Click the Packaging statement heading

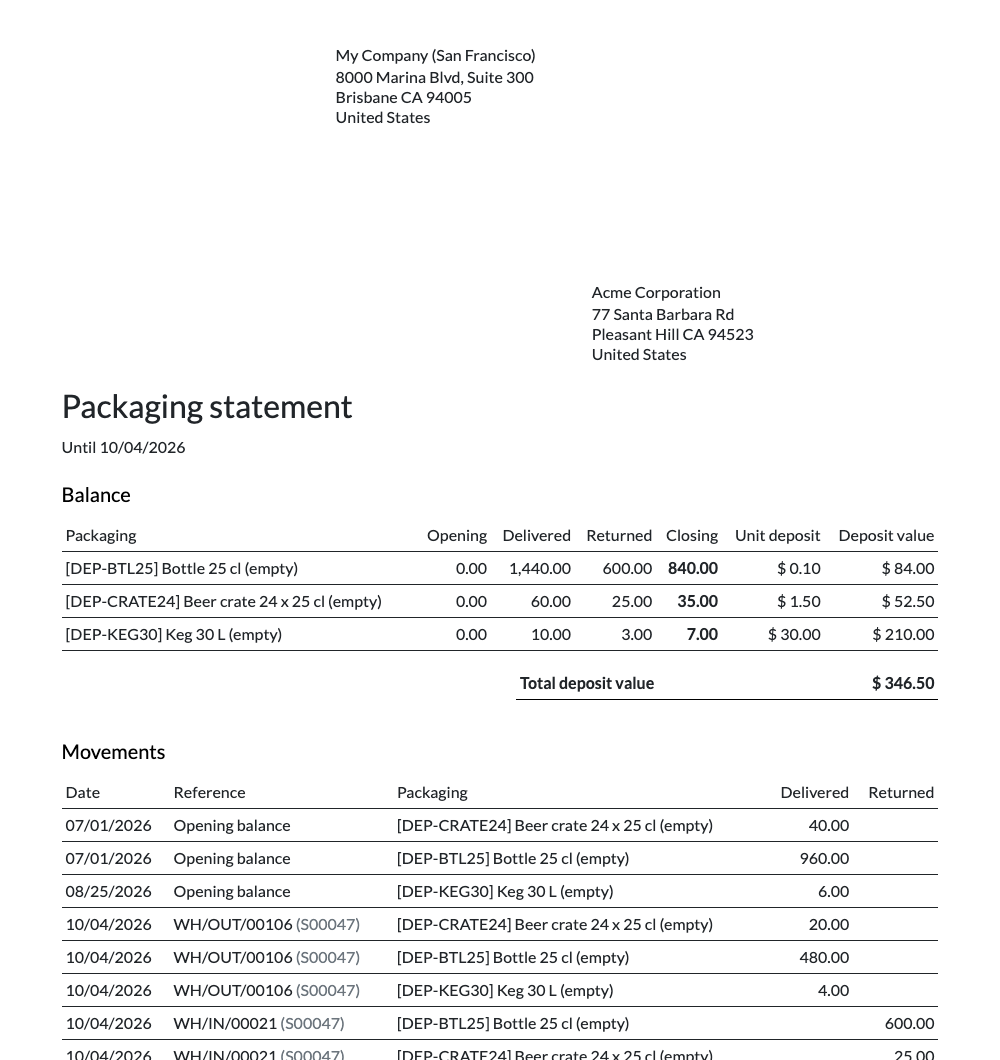[x=207, y=407]
